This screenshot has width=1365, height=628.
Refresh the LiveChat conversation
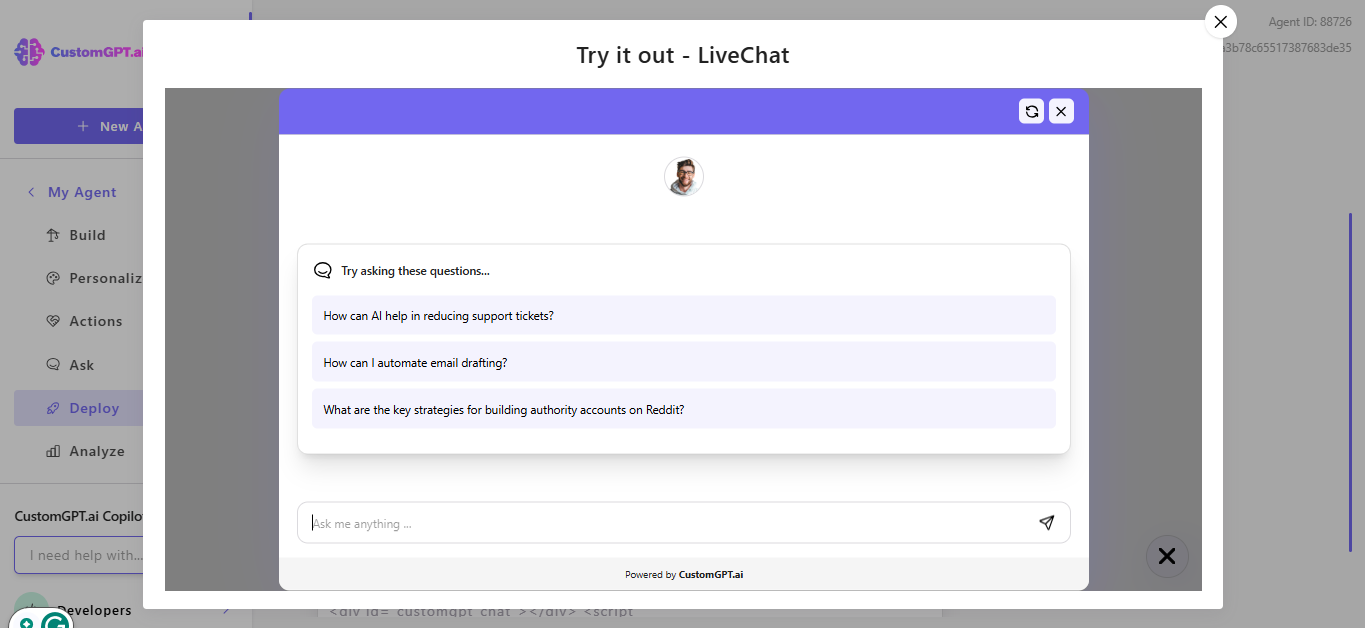1031,111
